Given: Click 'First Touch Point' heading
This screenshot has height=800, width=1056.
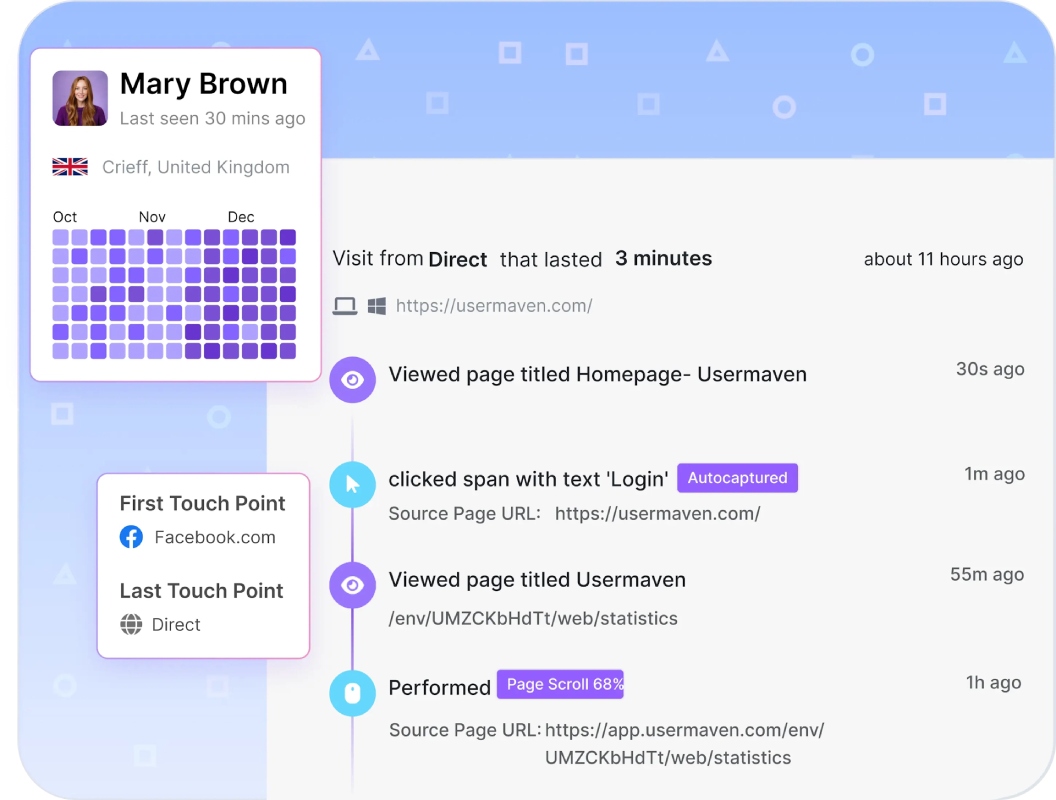Looking at the screenshot, I should point(203,503).
